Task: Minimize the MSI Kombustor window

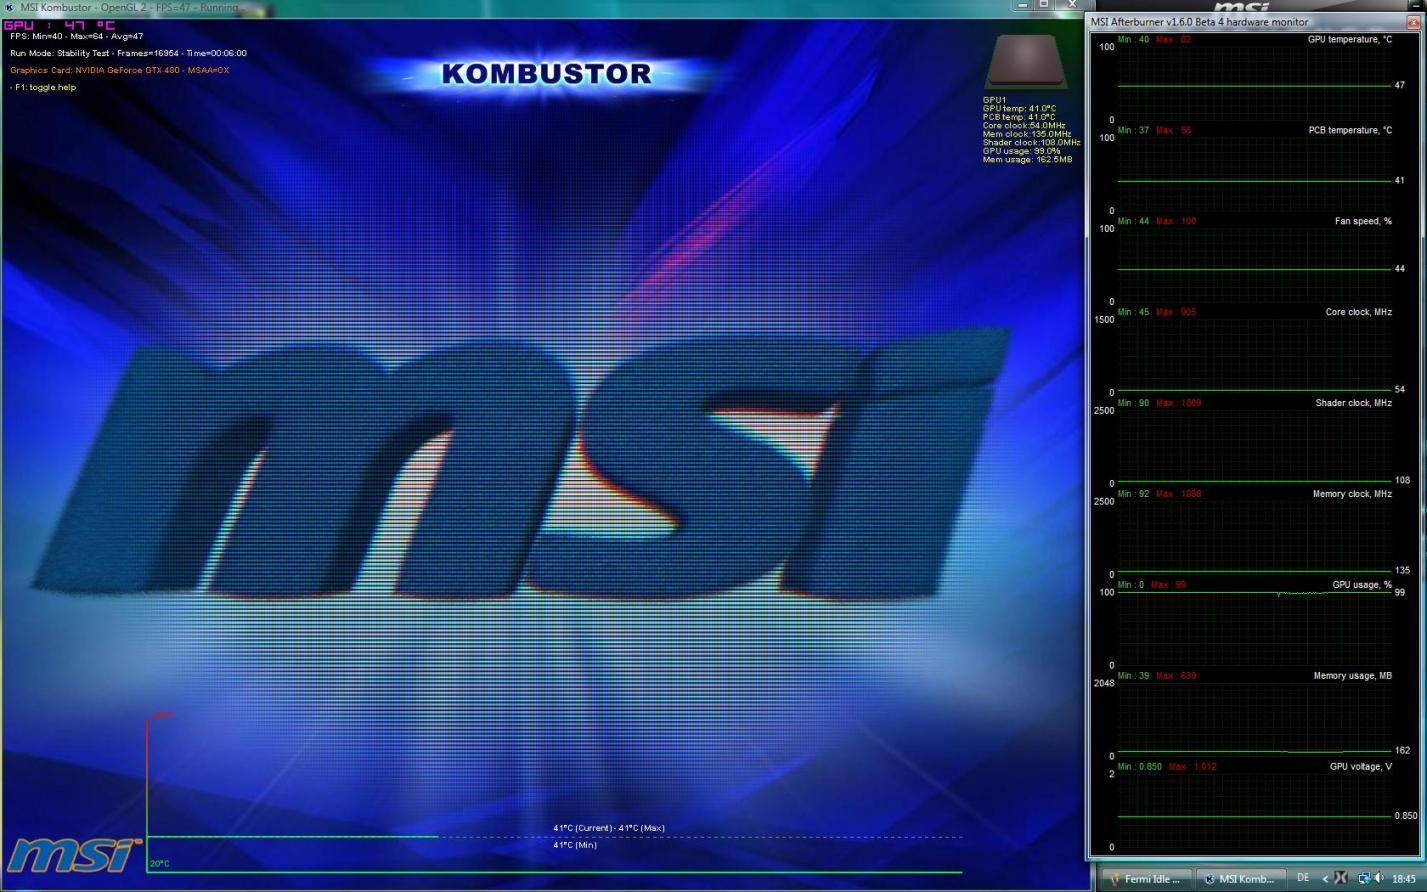Action: tap(1022, 5)
